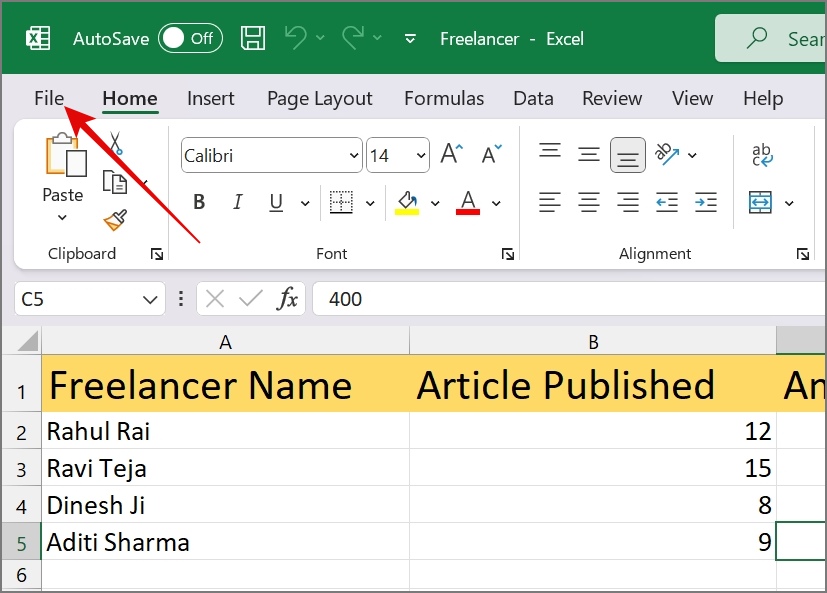Switch to the Formulas ribbon tab
827x593 pixels.
(443, 98)
